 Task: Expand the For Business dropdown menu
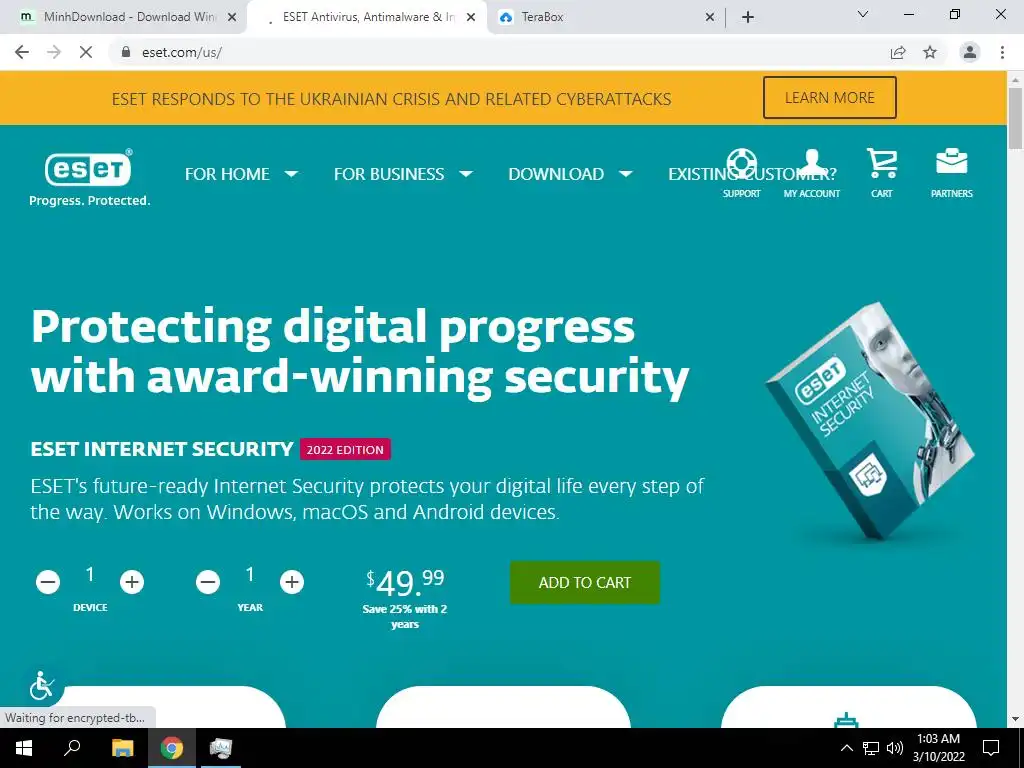[403, 174]
